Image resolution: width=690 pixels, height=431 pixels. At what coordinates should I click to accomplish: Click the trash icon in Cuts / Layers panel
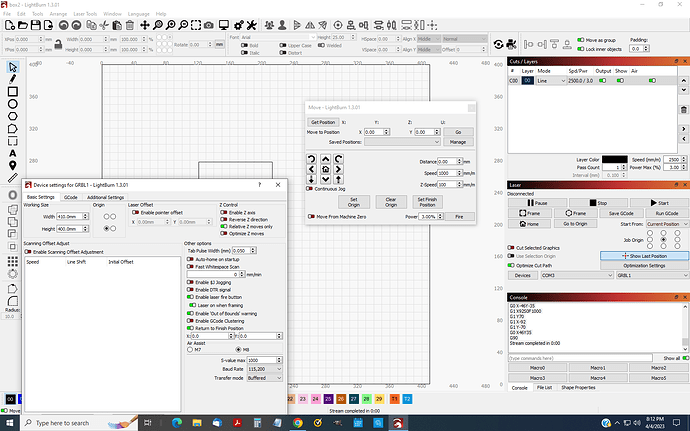(x=683, y=110)
